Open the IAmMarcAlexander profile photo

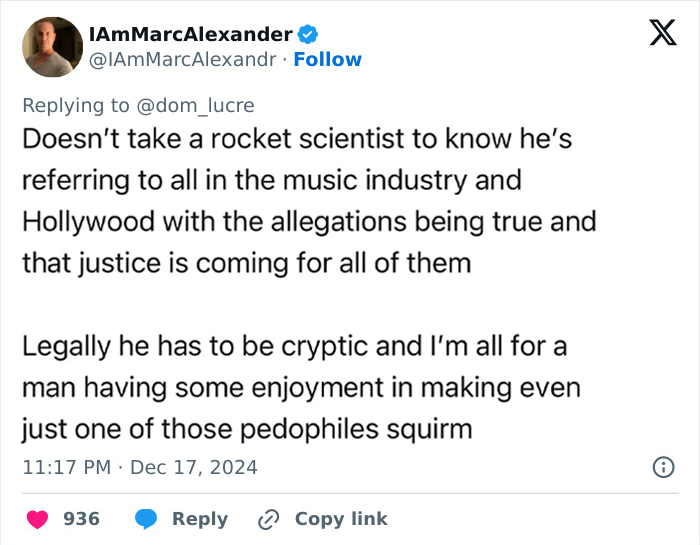click(52, 47)
